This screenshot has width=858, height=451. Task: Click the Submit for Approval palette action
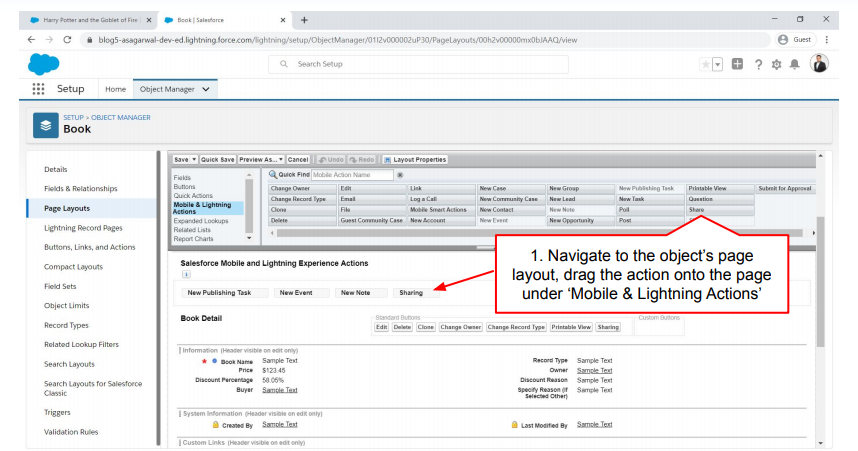[785, 189]
